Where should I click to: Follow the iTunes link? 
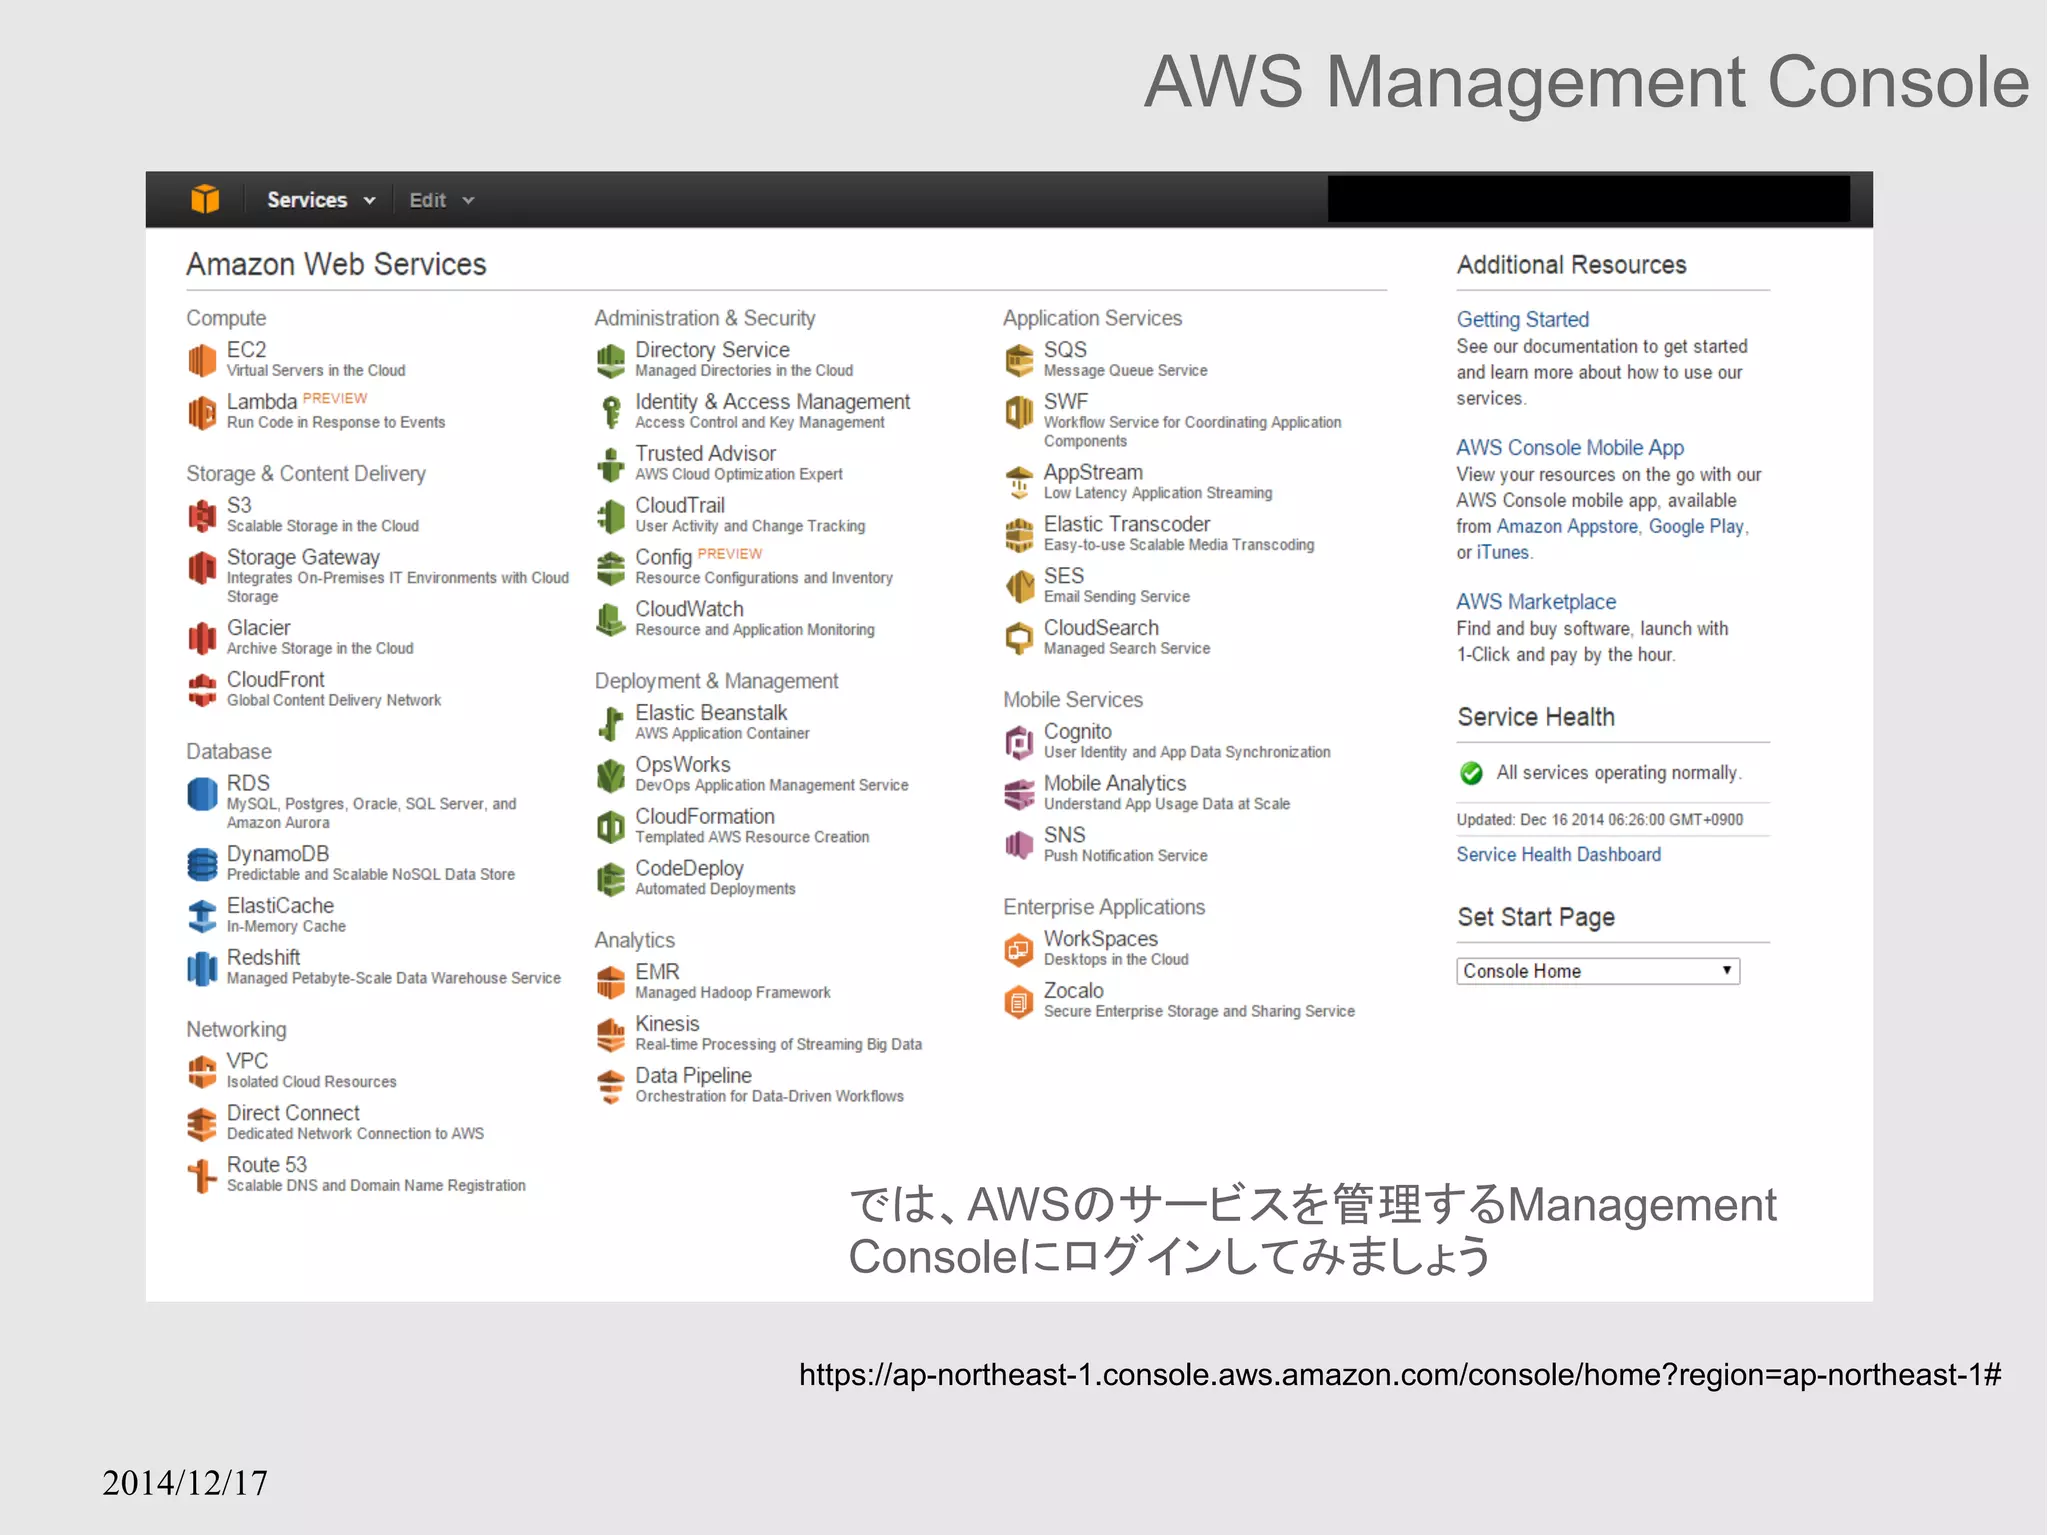(x=1503, y=552)
